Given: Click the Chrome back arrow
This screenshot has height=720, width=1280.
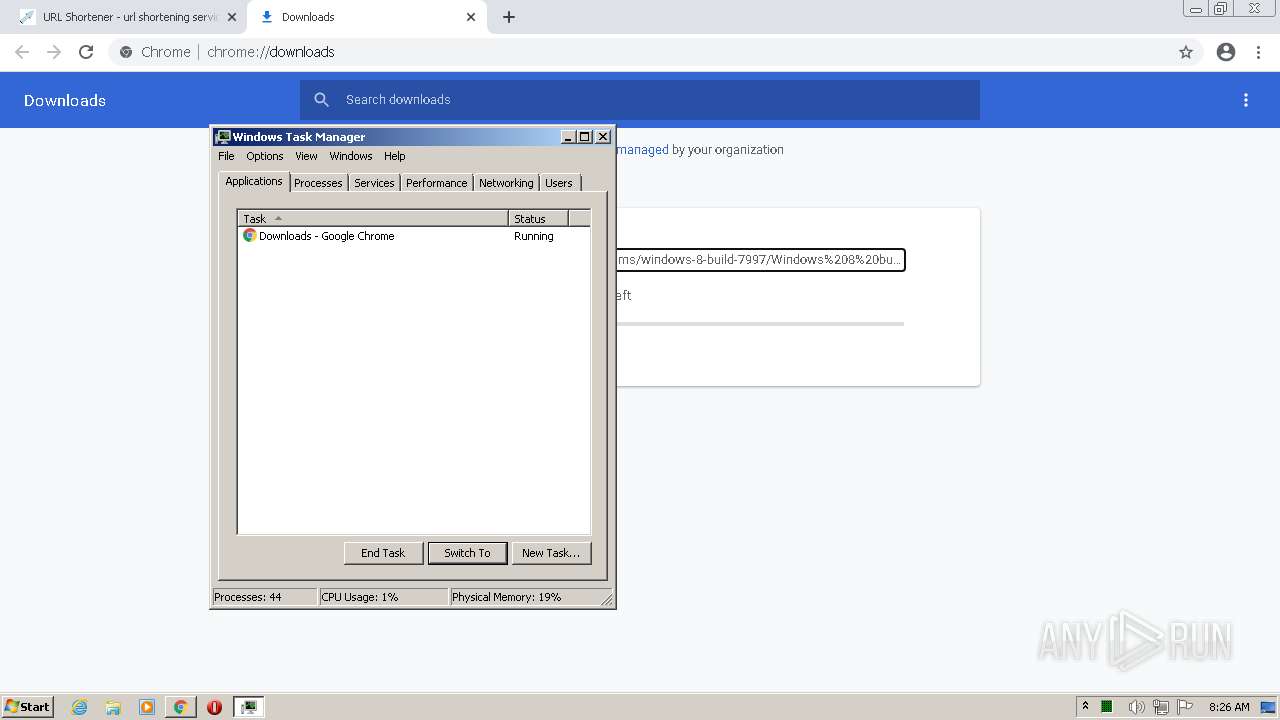Looking at the screenshot, I should (x=22, y=52).
